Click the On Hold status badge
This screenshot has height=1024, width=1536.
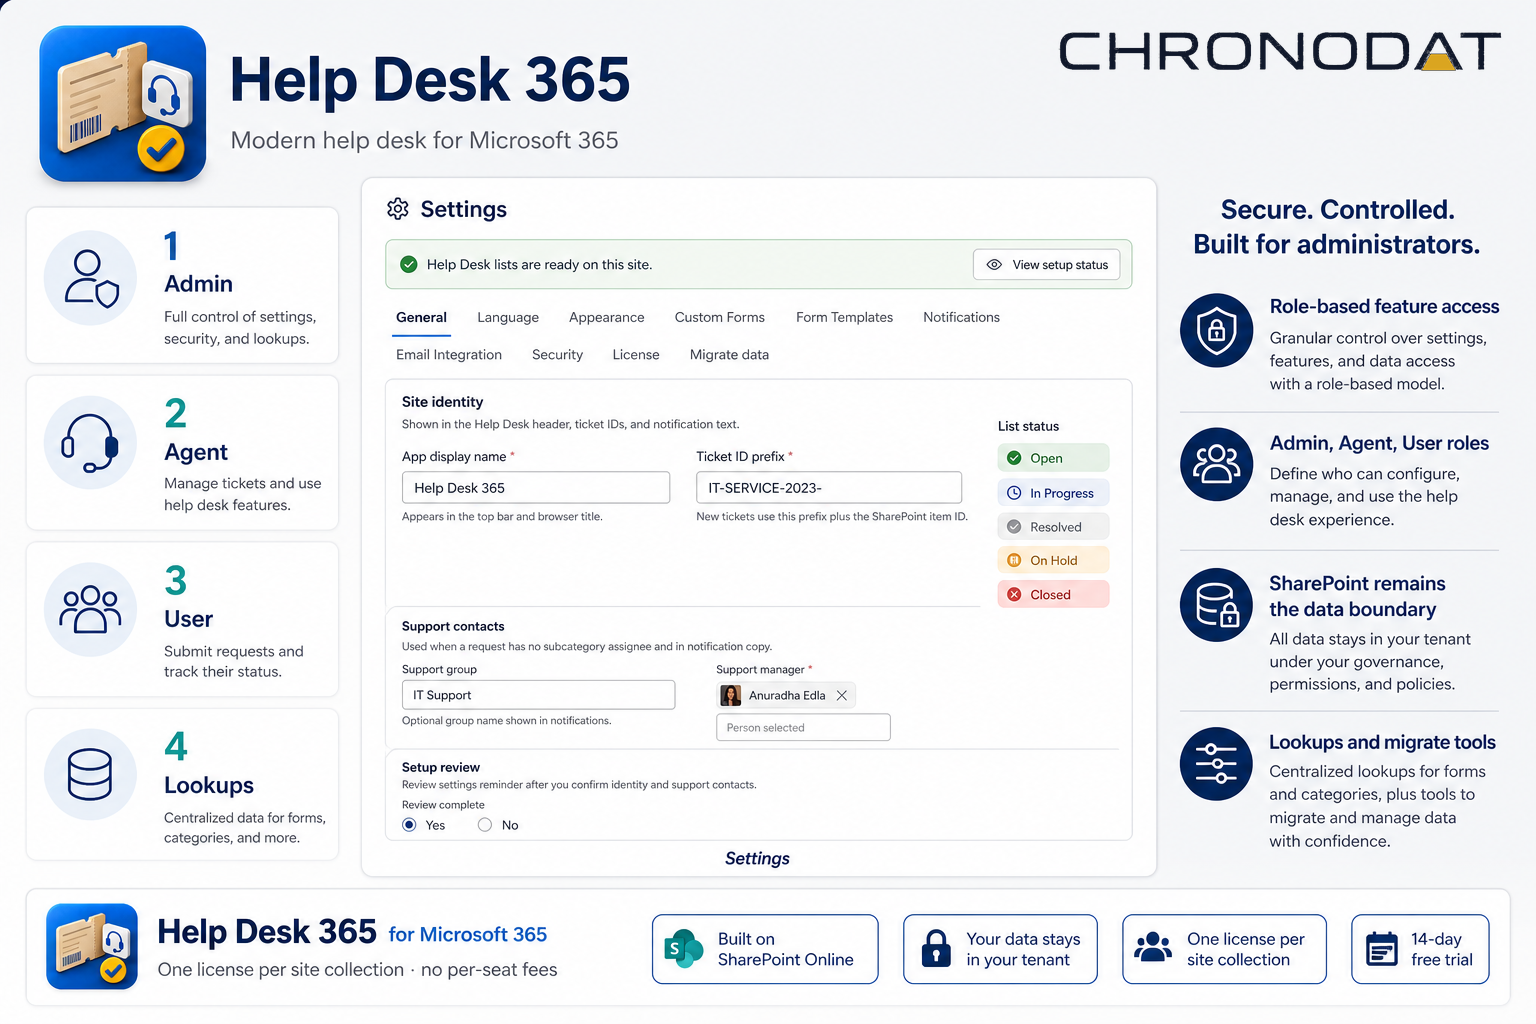[x=1053, y=561]
